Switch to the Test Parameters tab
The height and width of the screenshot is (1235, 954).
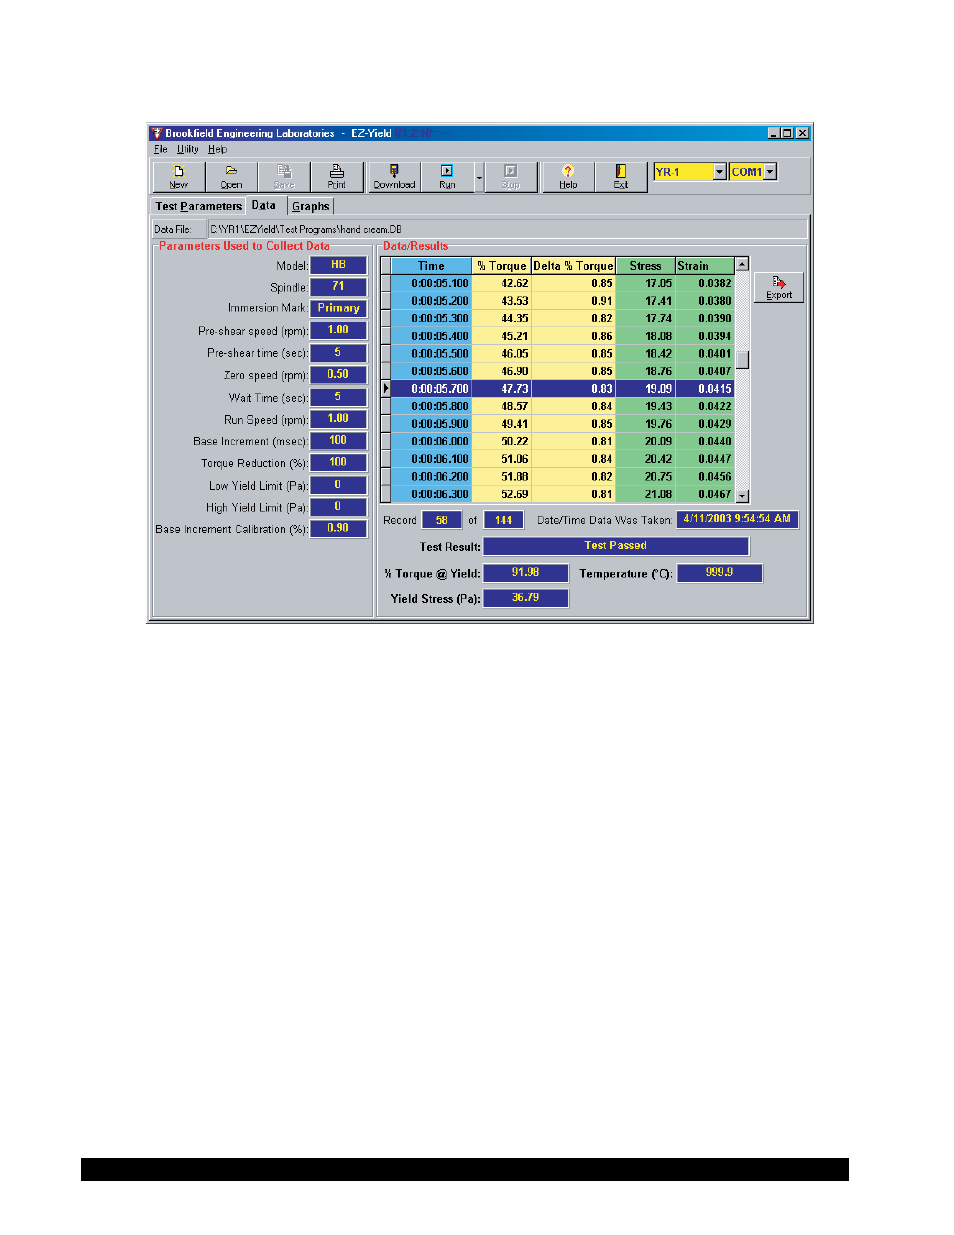point(198,206)
